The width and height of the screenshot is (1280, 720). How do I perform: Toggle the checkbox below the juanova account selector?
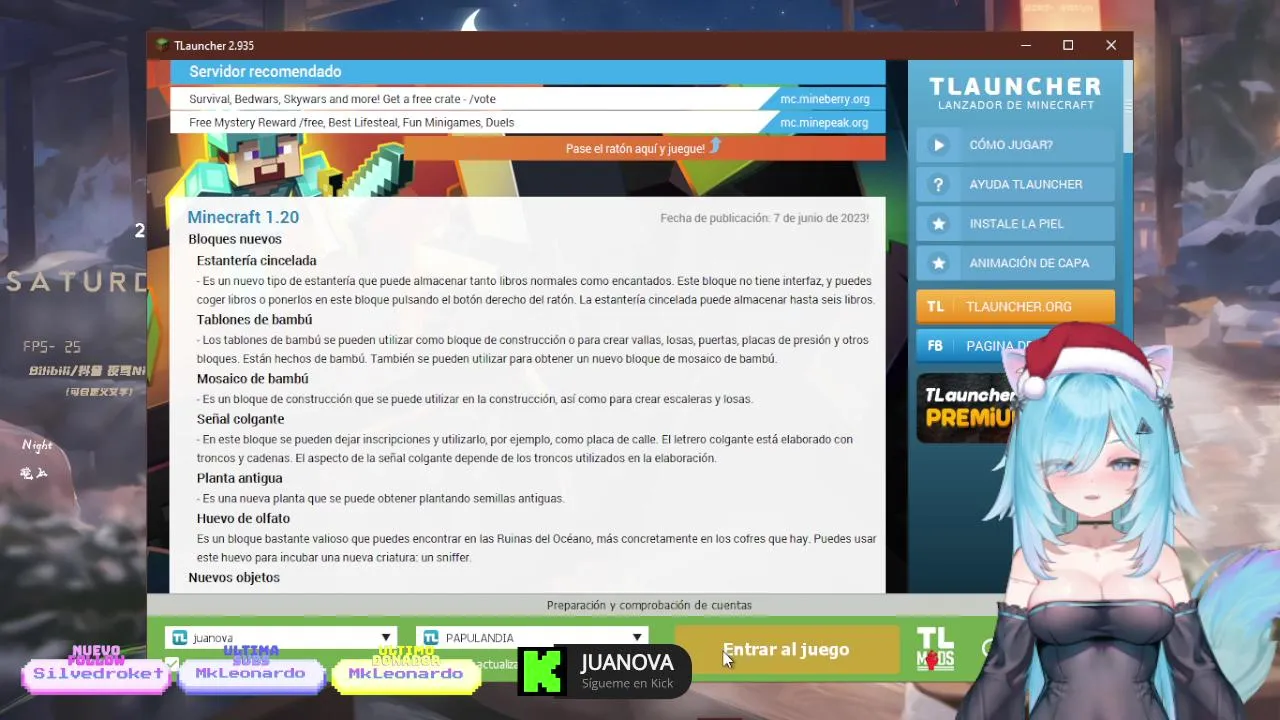click(172, 663)
